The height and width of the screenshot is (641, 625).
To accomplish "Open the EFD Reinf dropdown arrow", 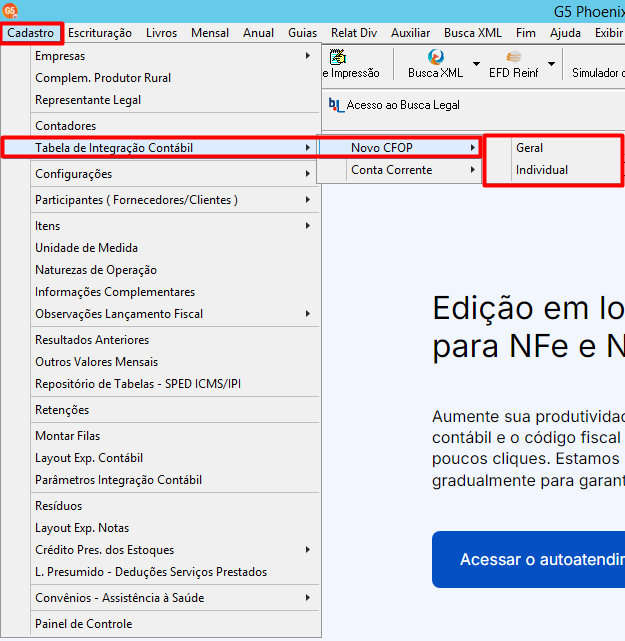I will coord(551,64).
